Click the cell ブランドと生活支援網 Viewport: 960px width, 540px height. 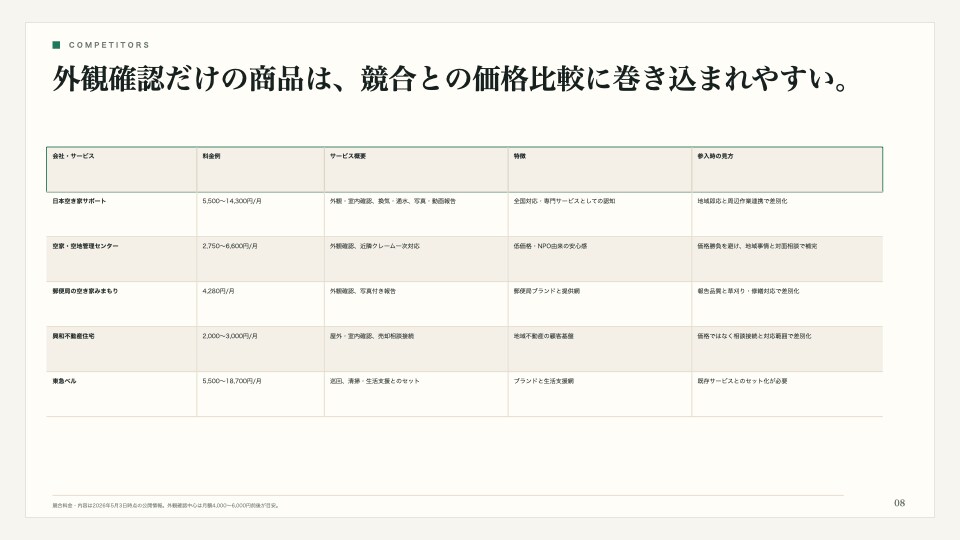[600, 394]
